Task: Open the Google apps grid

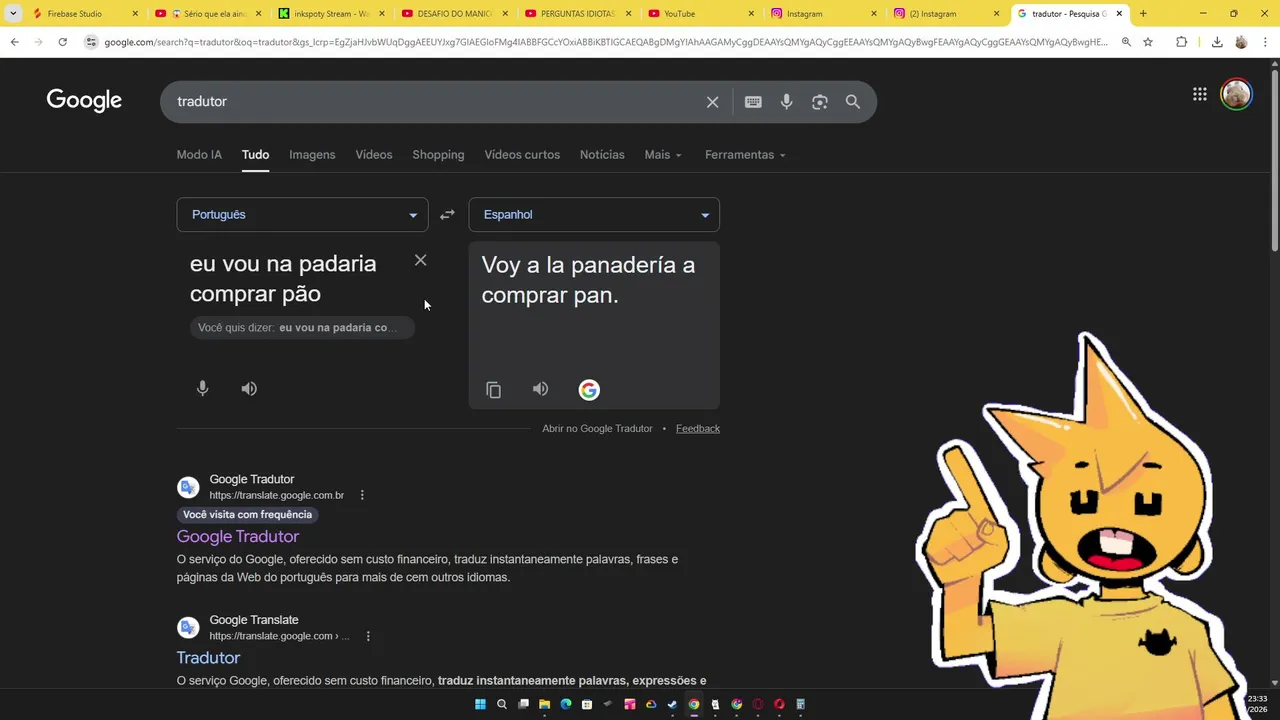Action: pos(1200,94)
